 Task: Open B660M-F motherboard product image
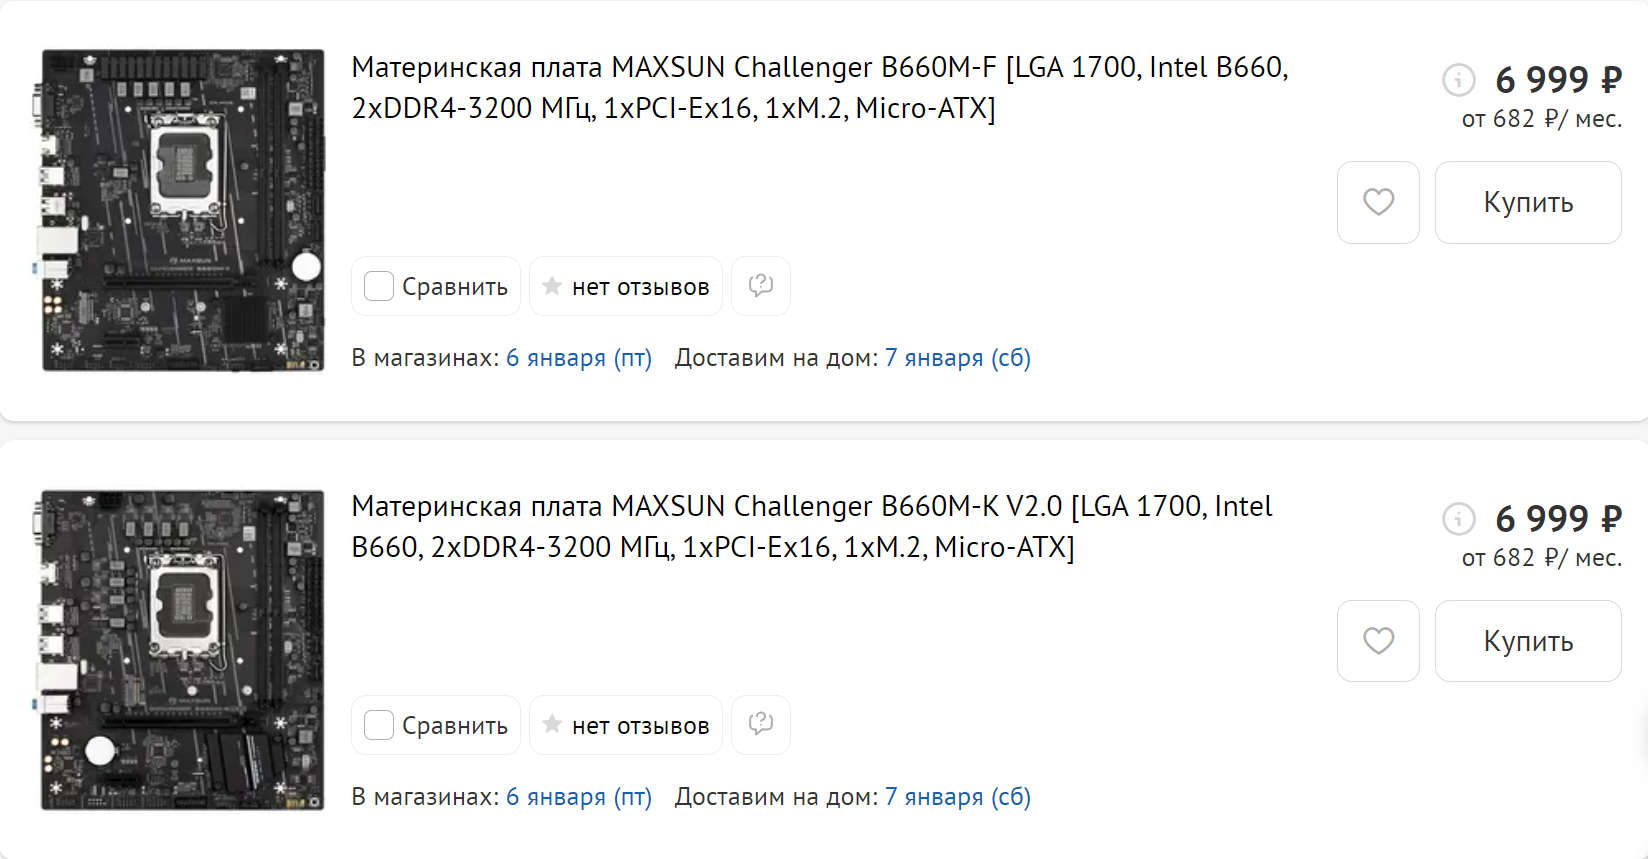click(182, 210)
